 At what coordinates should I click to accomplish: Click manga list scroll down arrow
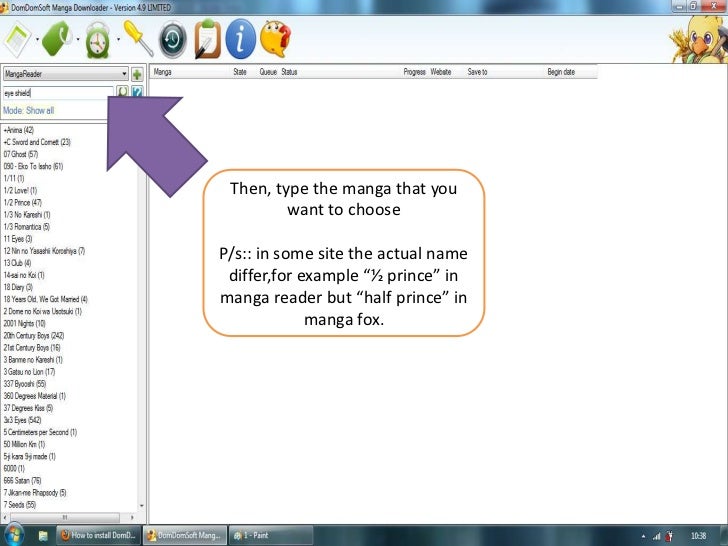click(x=142, y=506)
